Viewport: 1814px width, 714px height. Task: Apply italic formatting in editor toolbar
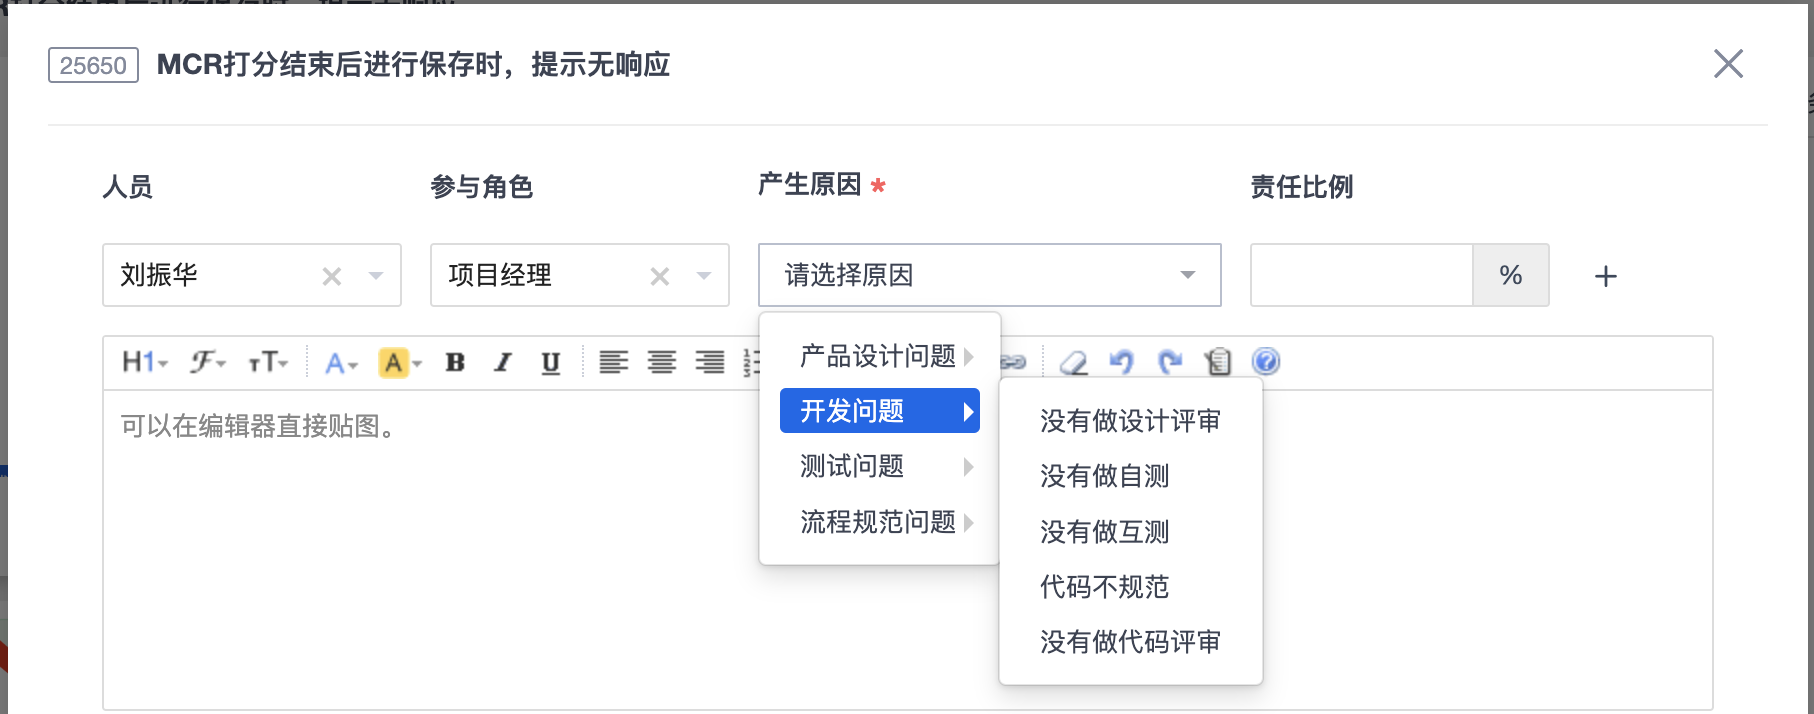tap(503, 362)
